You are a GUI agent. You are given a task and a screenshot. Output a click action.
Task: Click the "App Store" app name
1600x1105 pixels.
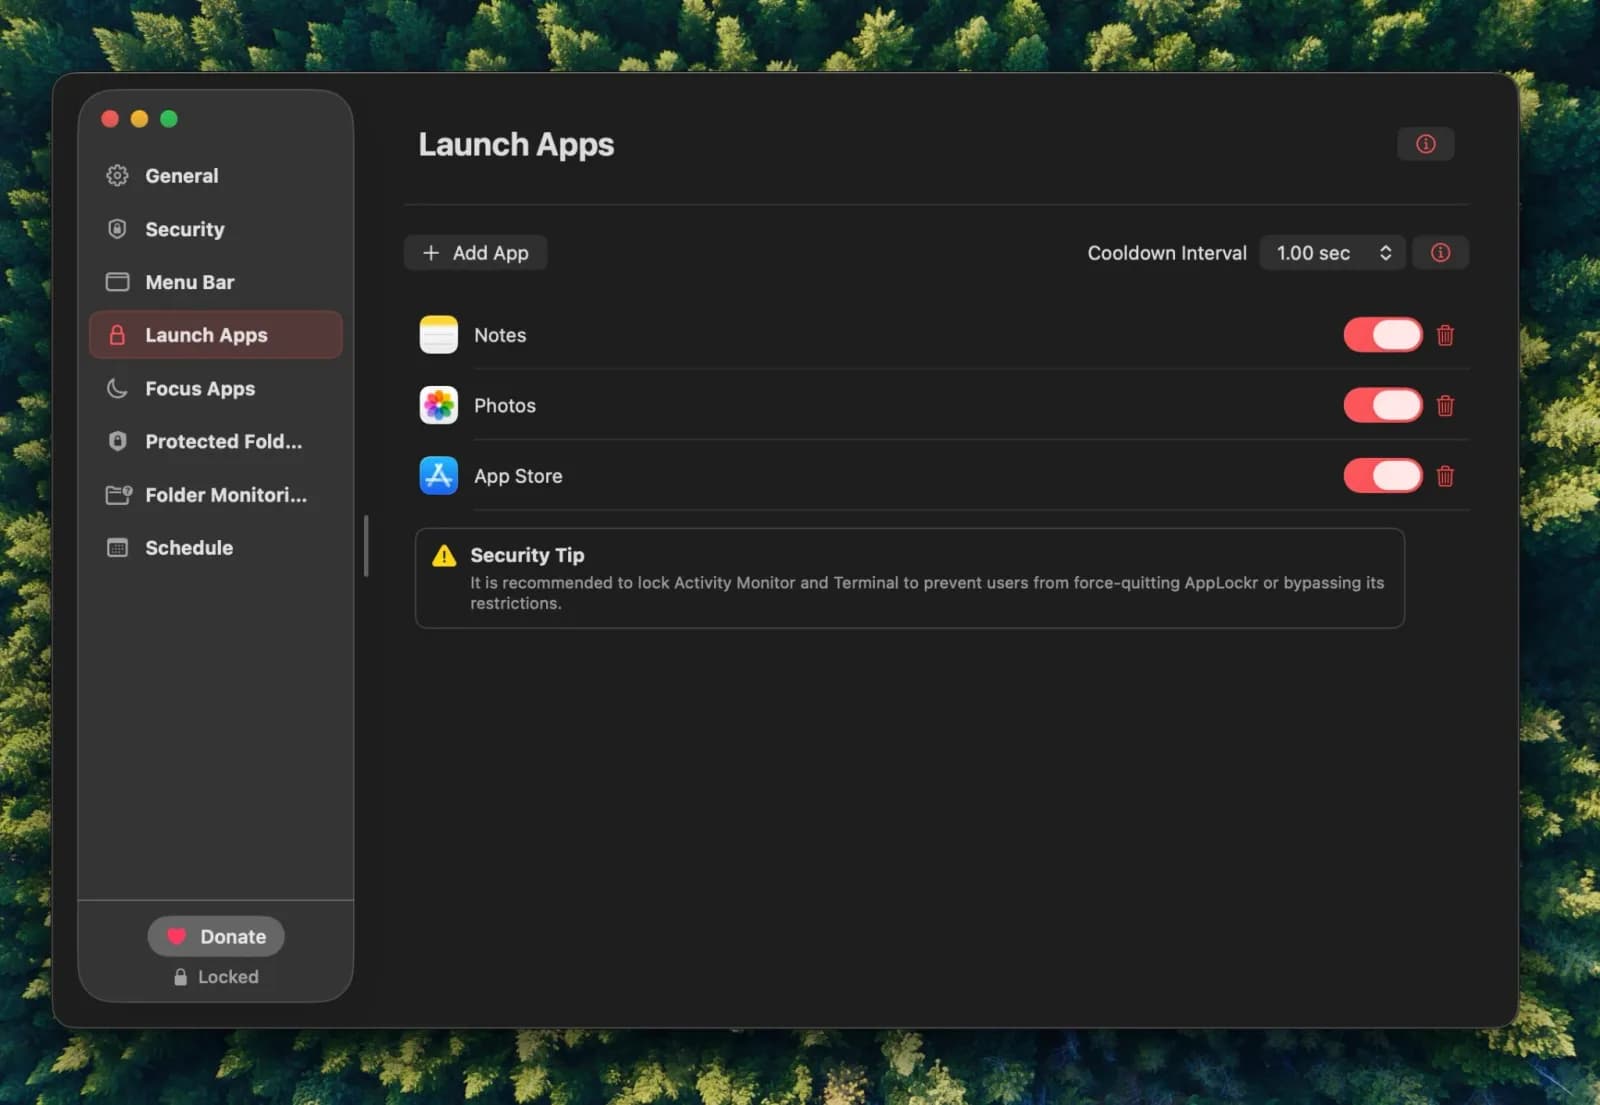518,476
